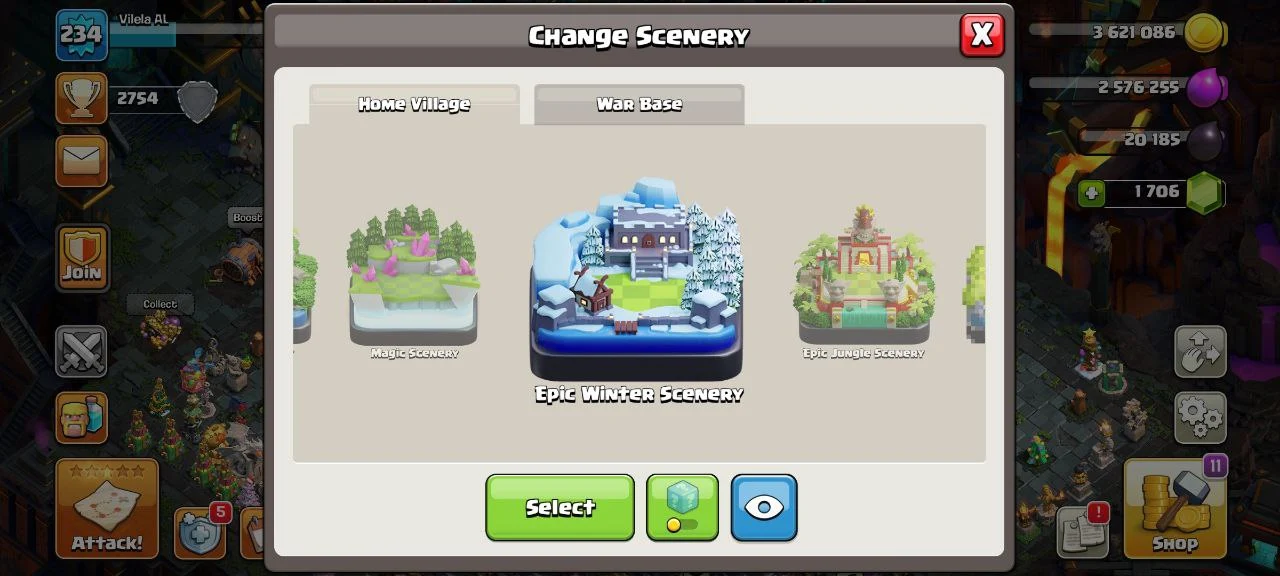
Task: Tap the level 234 experience badge
Action: (81, 35)
